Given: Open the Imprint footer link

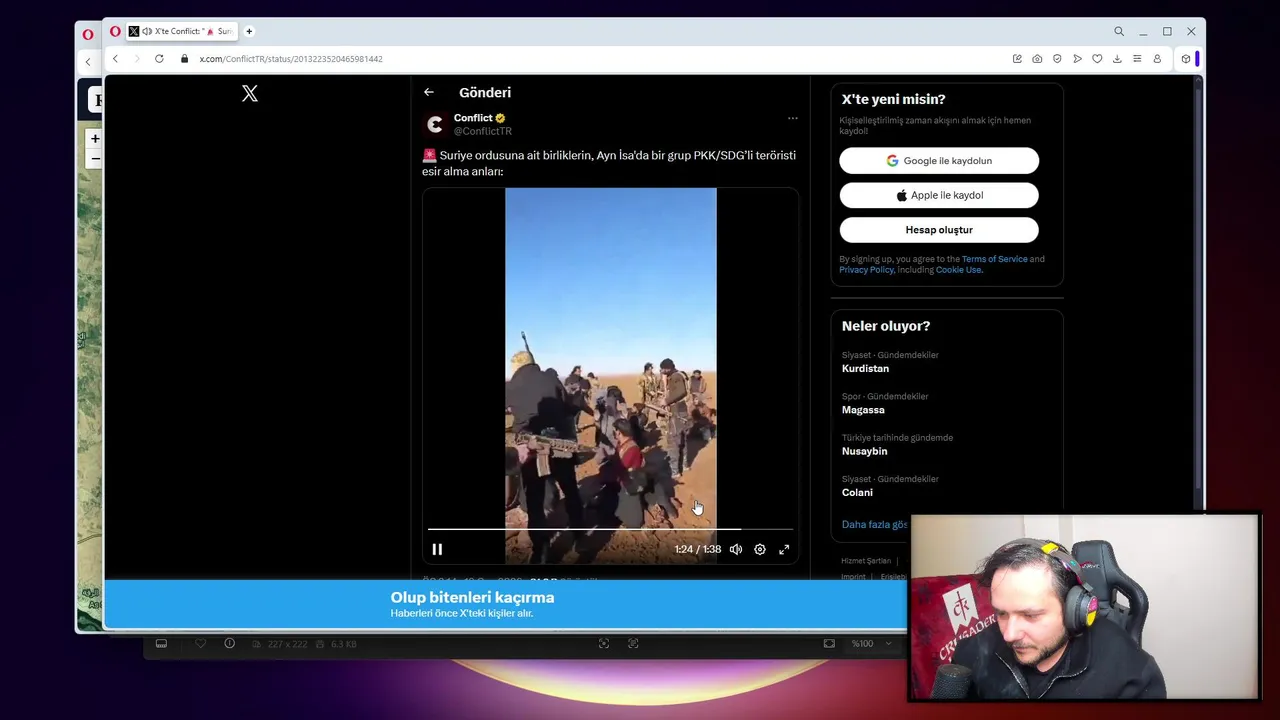Looking at the screenshot, I should pyautogui.click(x=853, y=577).
